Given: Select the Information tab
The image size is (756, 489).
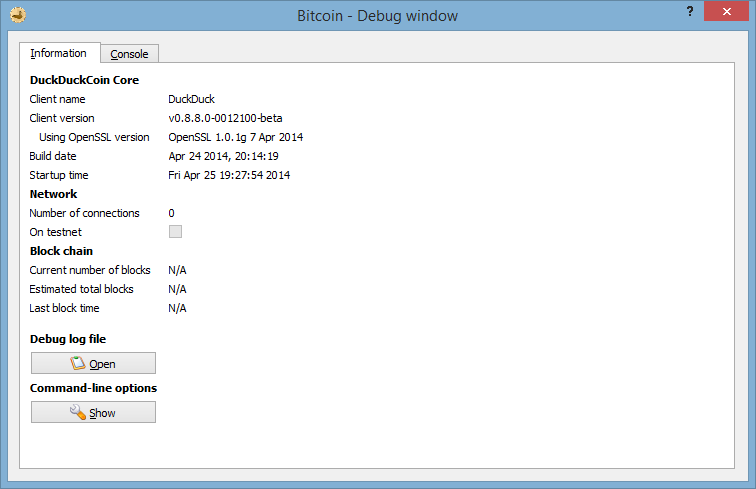Looking at the screenshot, I should click(59, 53).
